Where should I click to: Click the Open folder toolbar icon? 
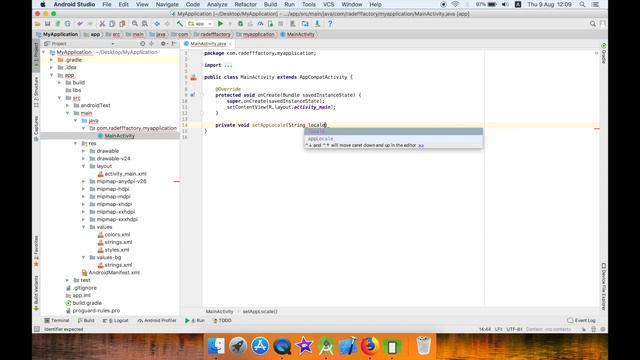38,24
